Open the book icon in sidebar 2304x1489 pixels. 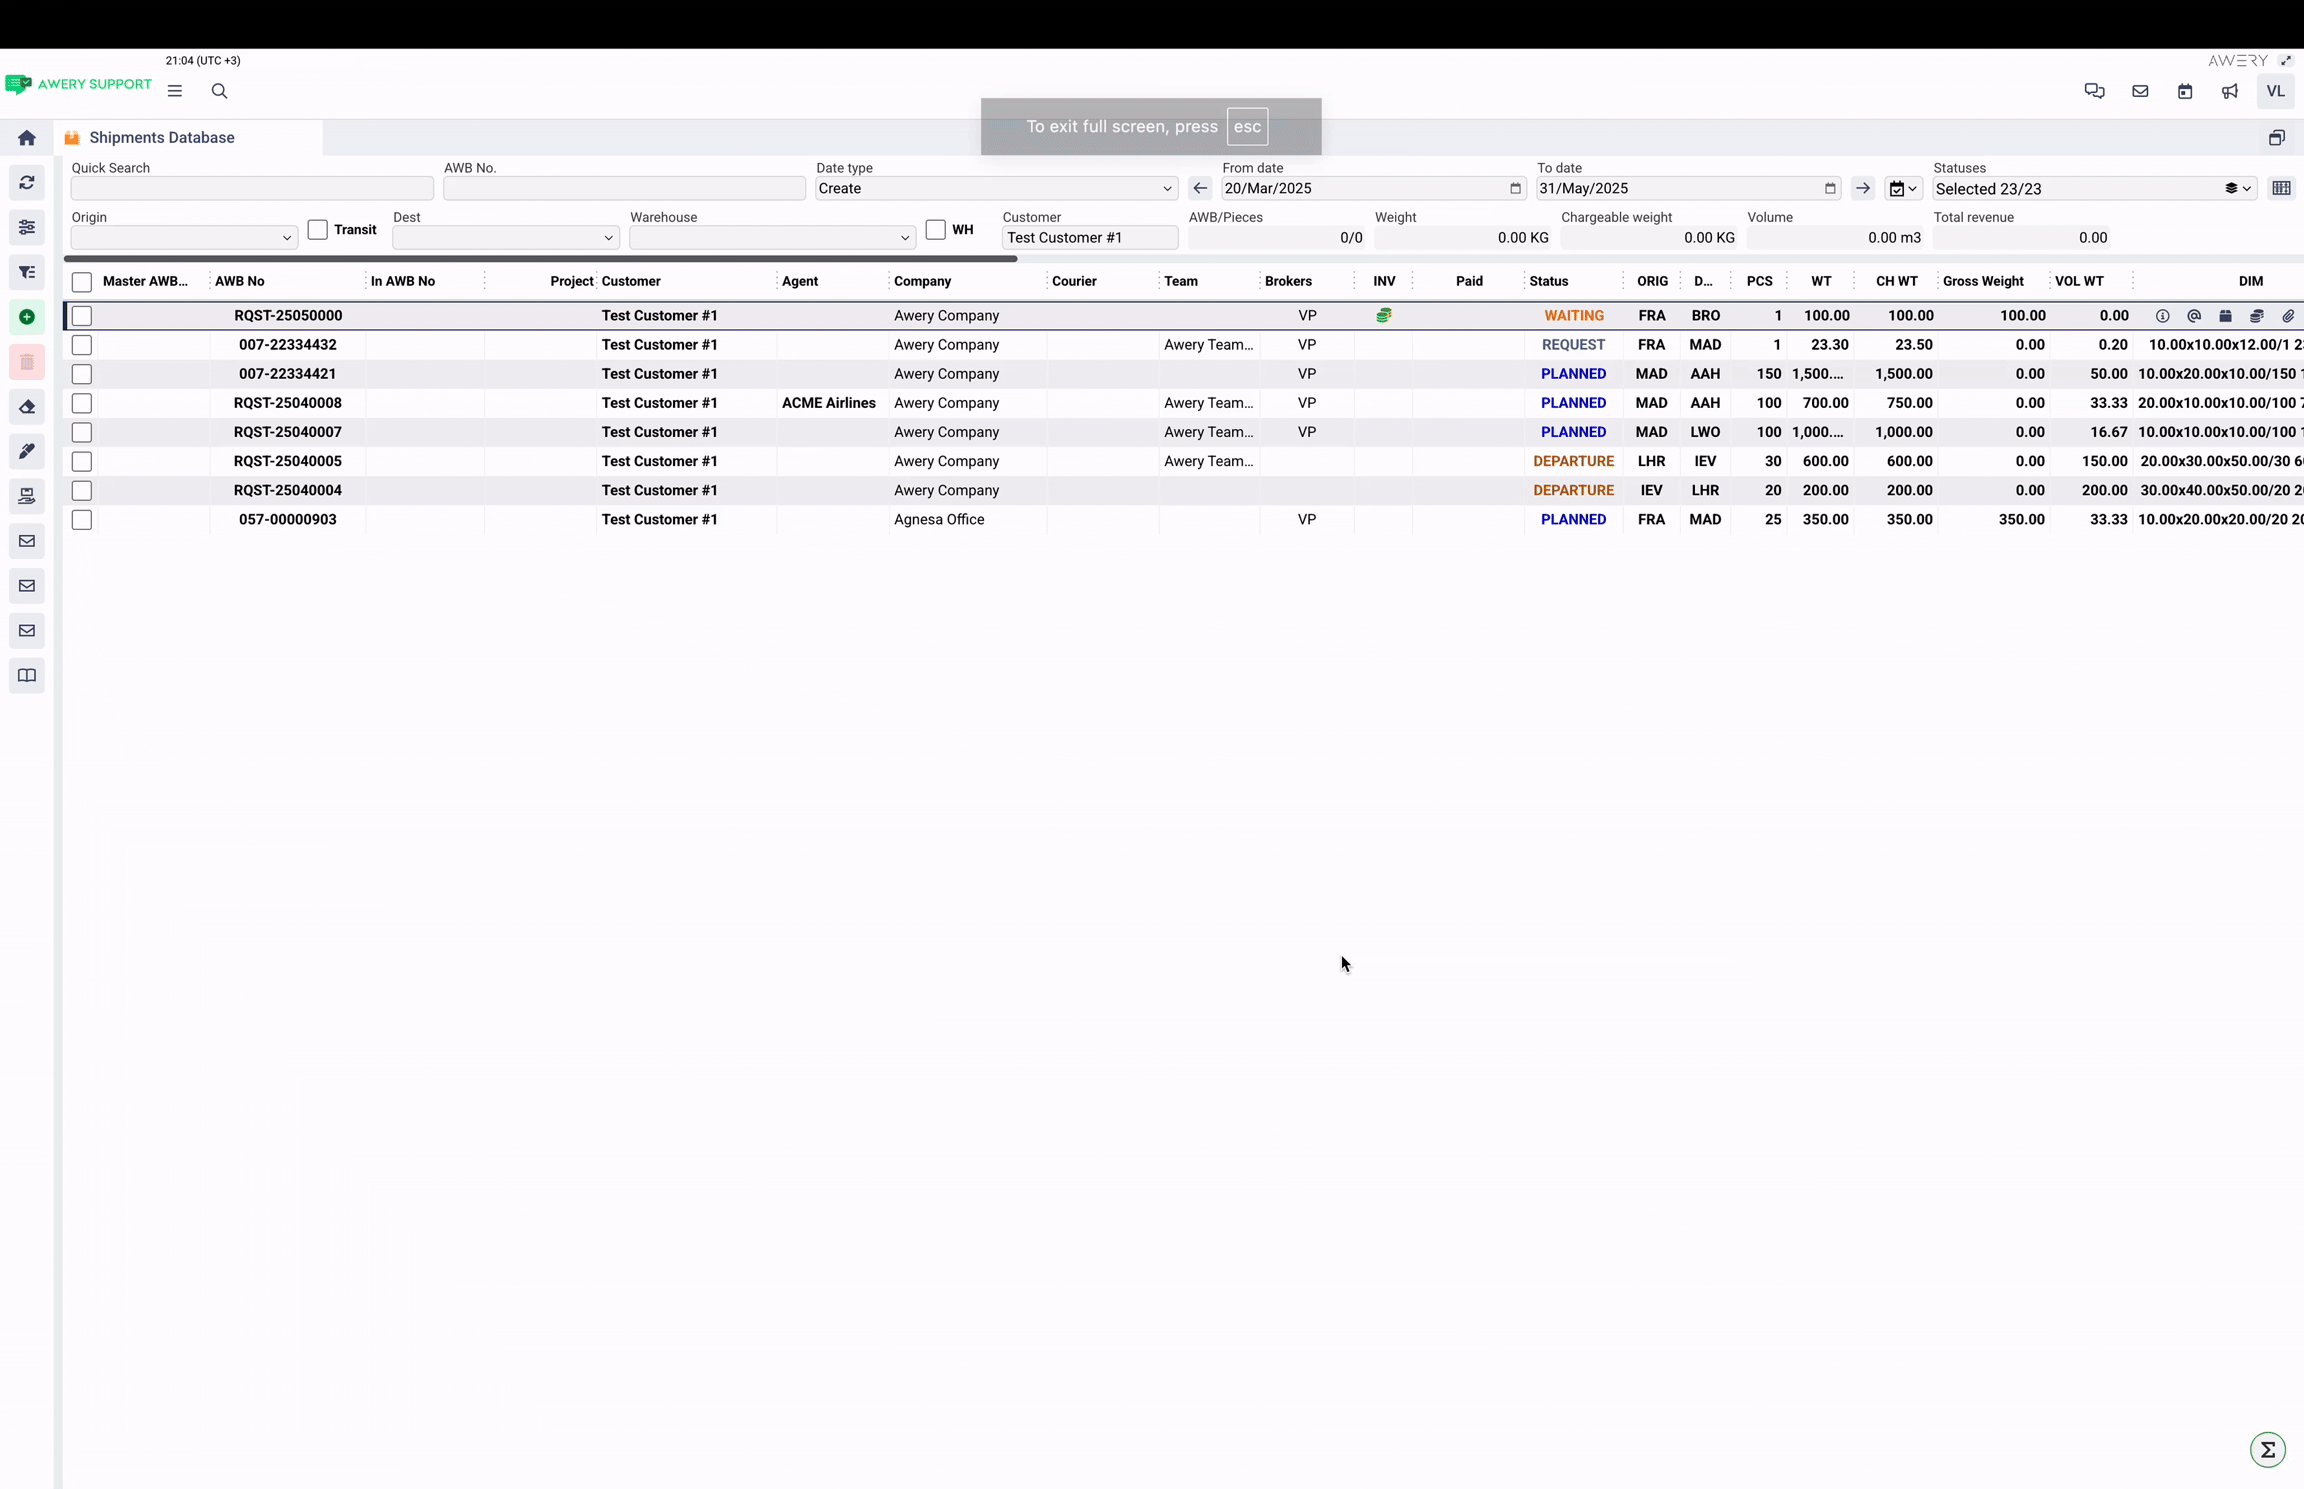point(27,676)
